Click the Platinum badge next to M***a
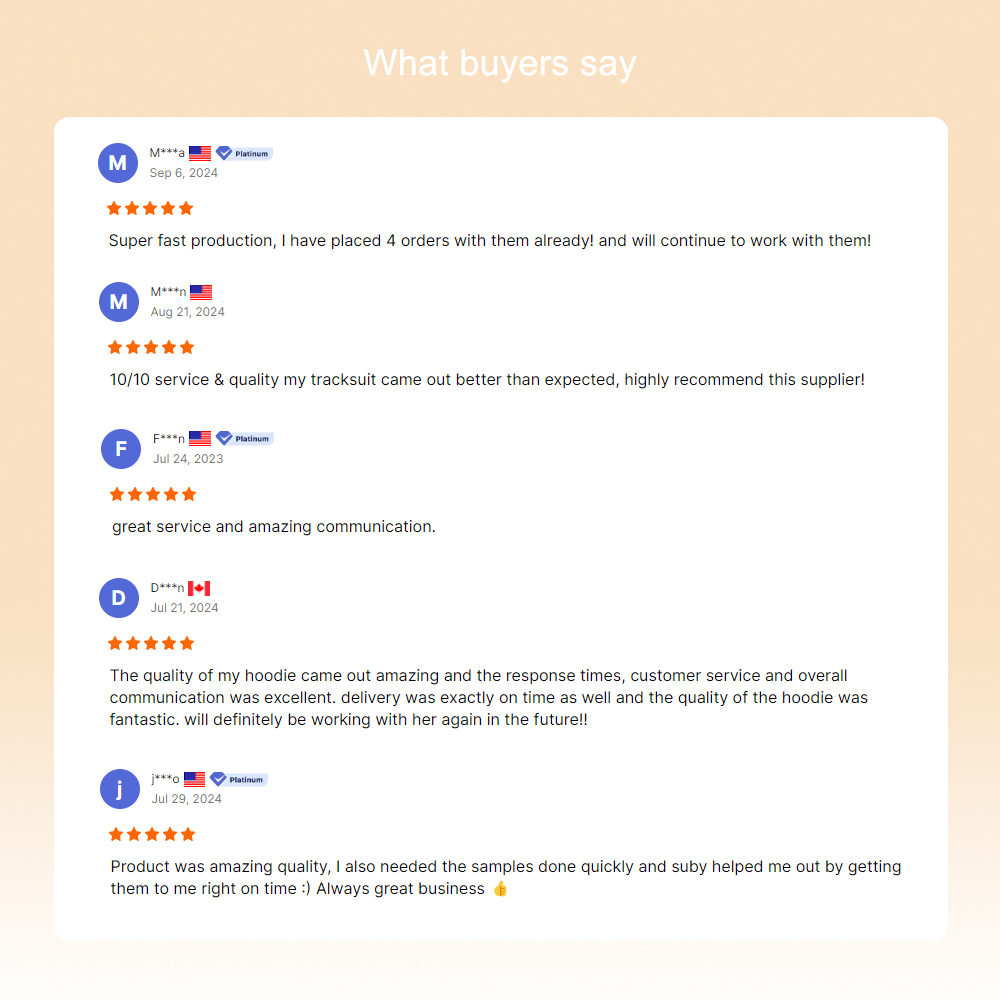Viewport: 1000px width, 1000px height. 244,153
